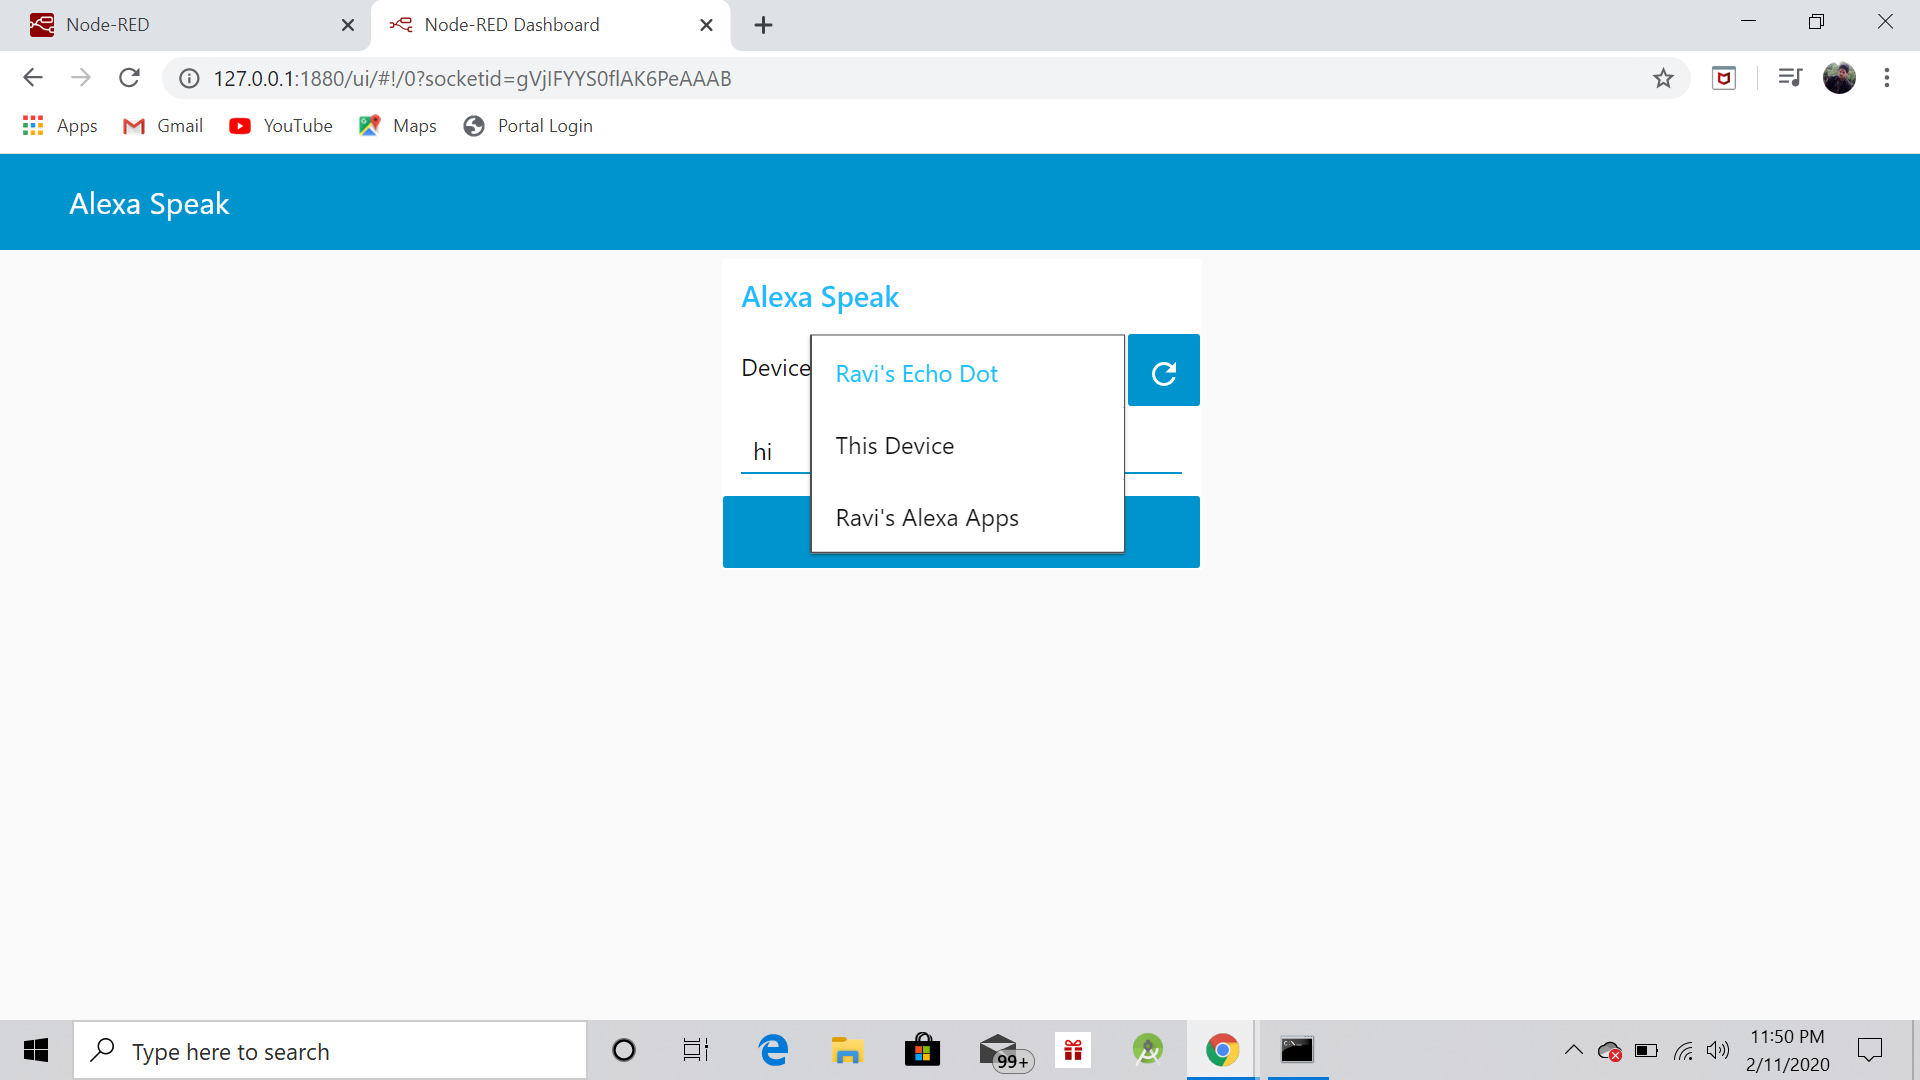Open the browser profile avatar
This screenshot has width=1920, height=1080.
pyautogui.click(x=1840, y=77)
